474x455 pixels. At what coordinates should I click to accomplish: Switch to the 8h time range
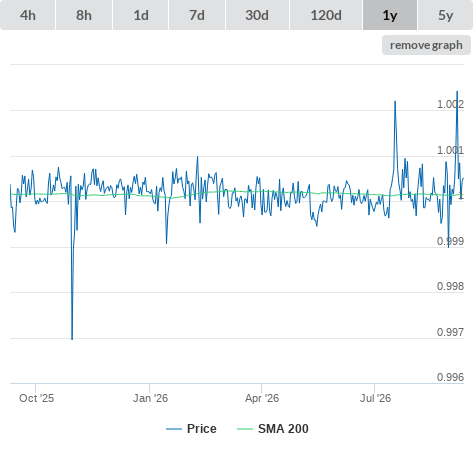pyautogui.click(x=84, y=15)
